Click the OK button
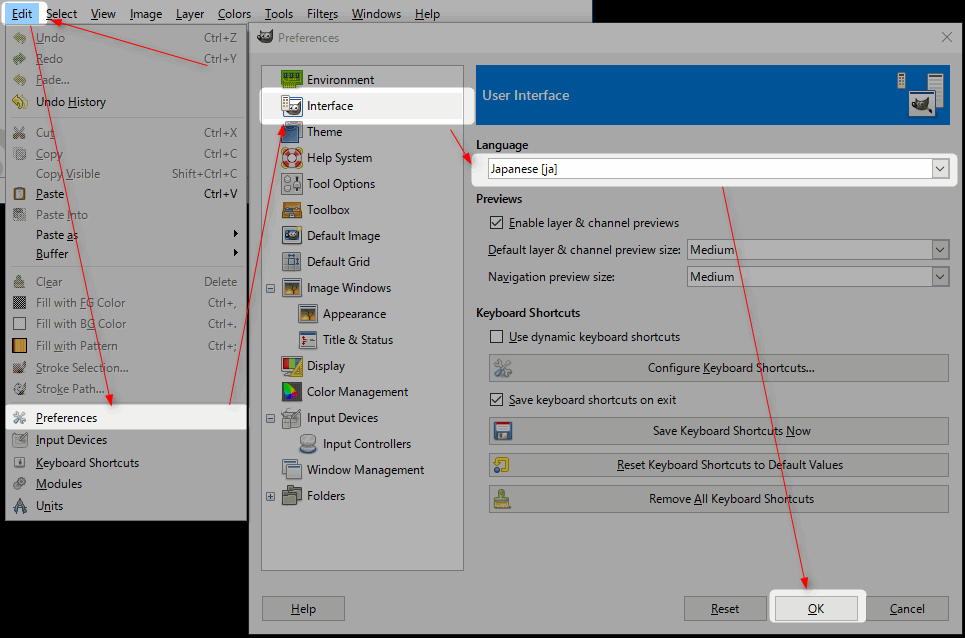965x638 pixels. [x=816, y=608]
